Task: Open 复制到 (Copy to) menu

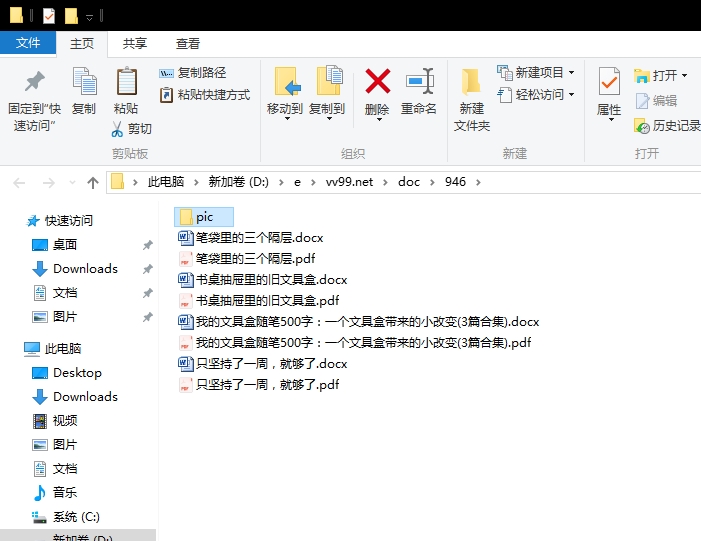Action: tap(327, 94)
